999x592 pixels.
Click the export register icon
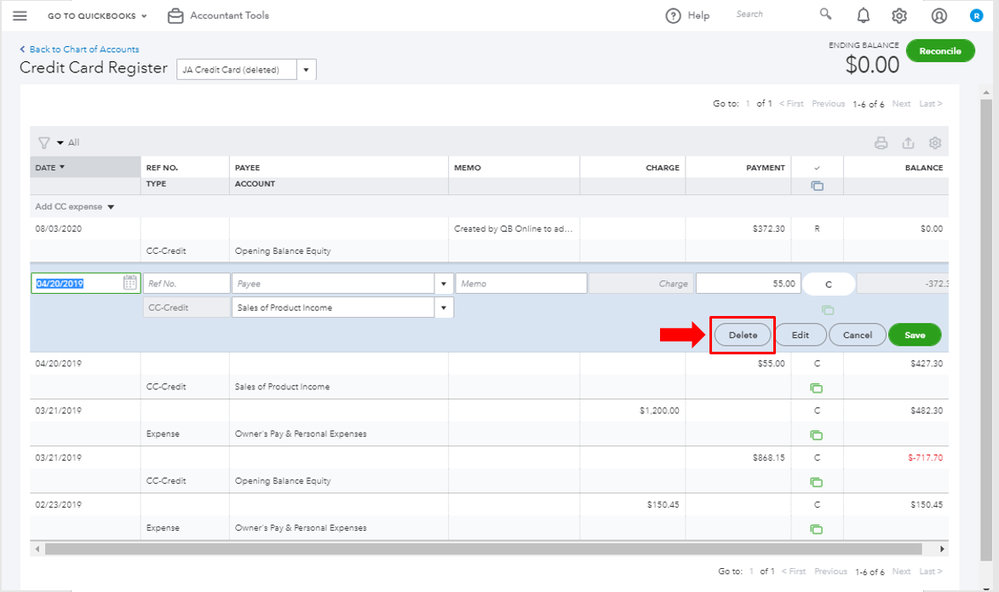pos(908,143)
